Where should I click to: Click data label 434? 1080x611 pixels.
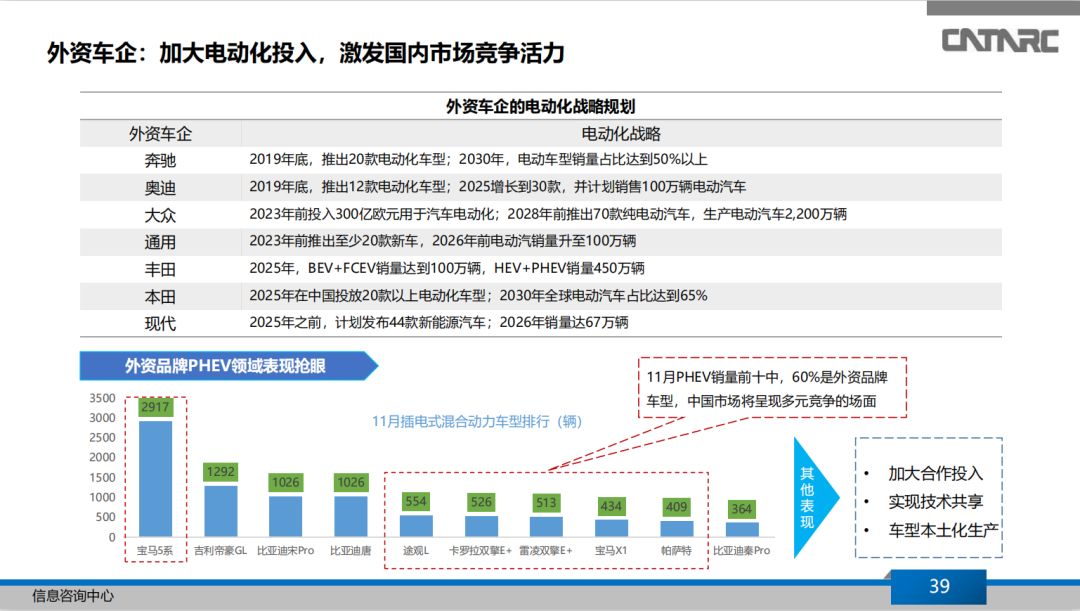(611, 506)
